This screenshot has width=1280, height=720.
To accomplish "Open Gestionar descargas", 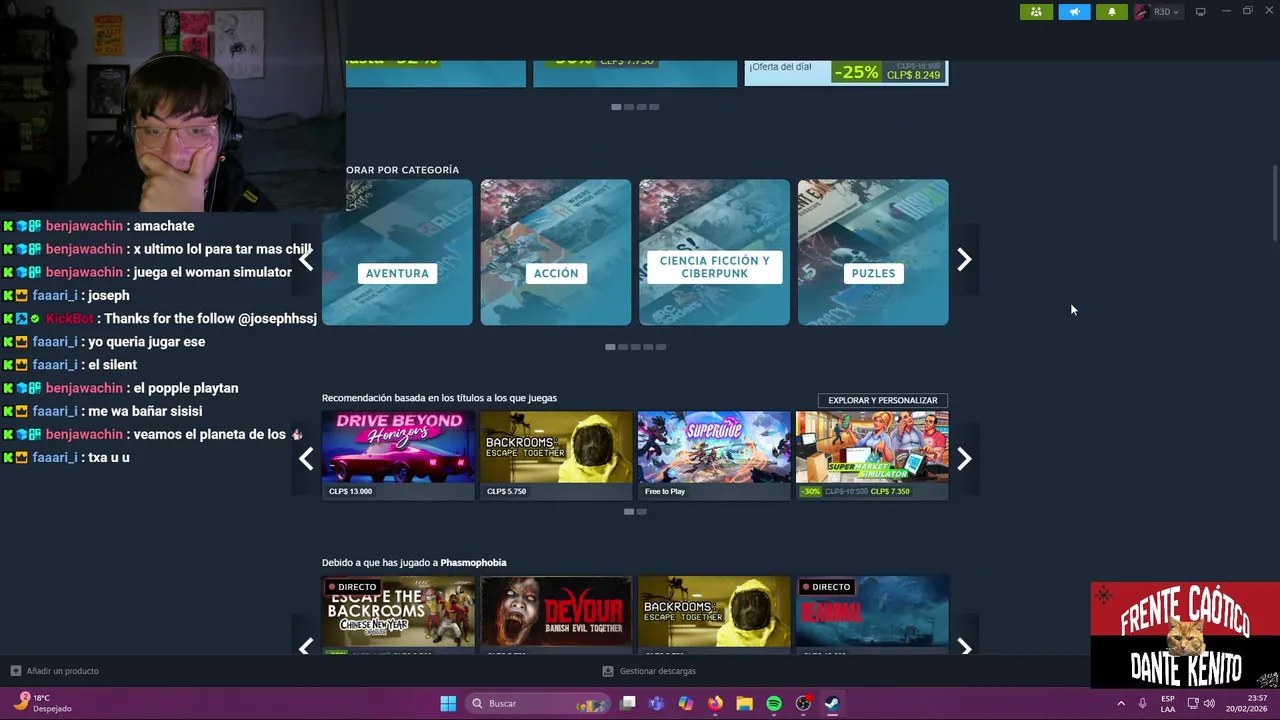I will 650,671.
